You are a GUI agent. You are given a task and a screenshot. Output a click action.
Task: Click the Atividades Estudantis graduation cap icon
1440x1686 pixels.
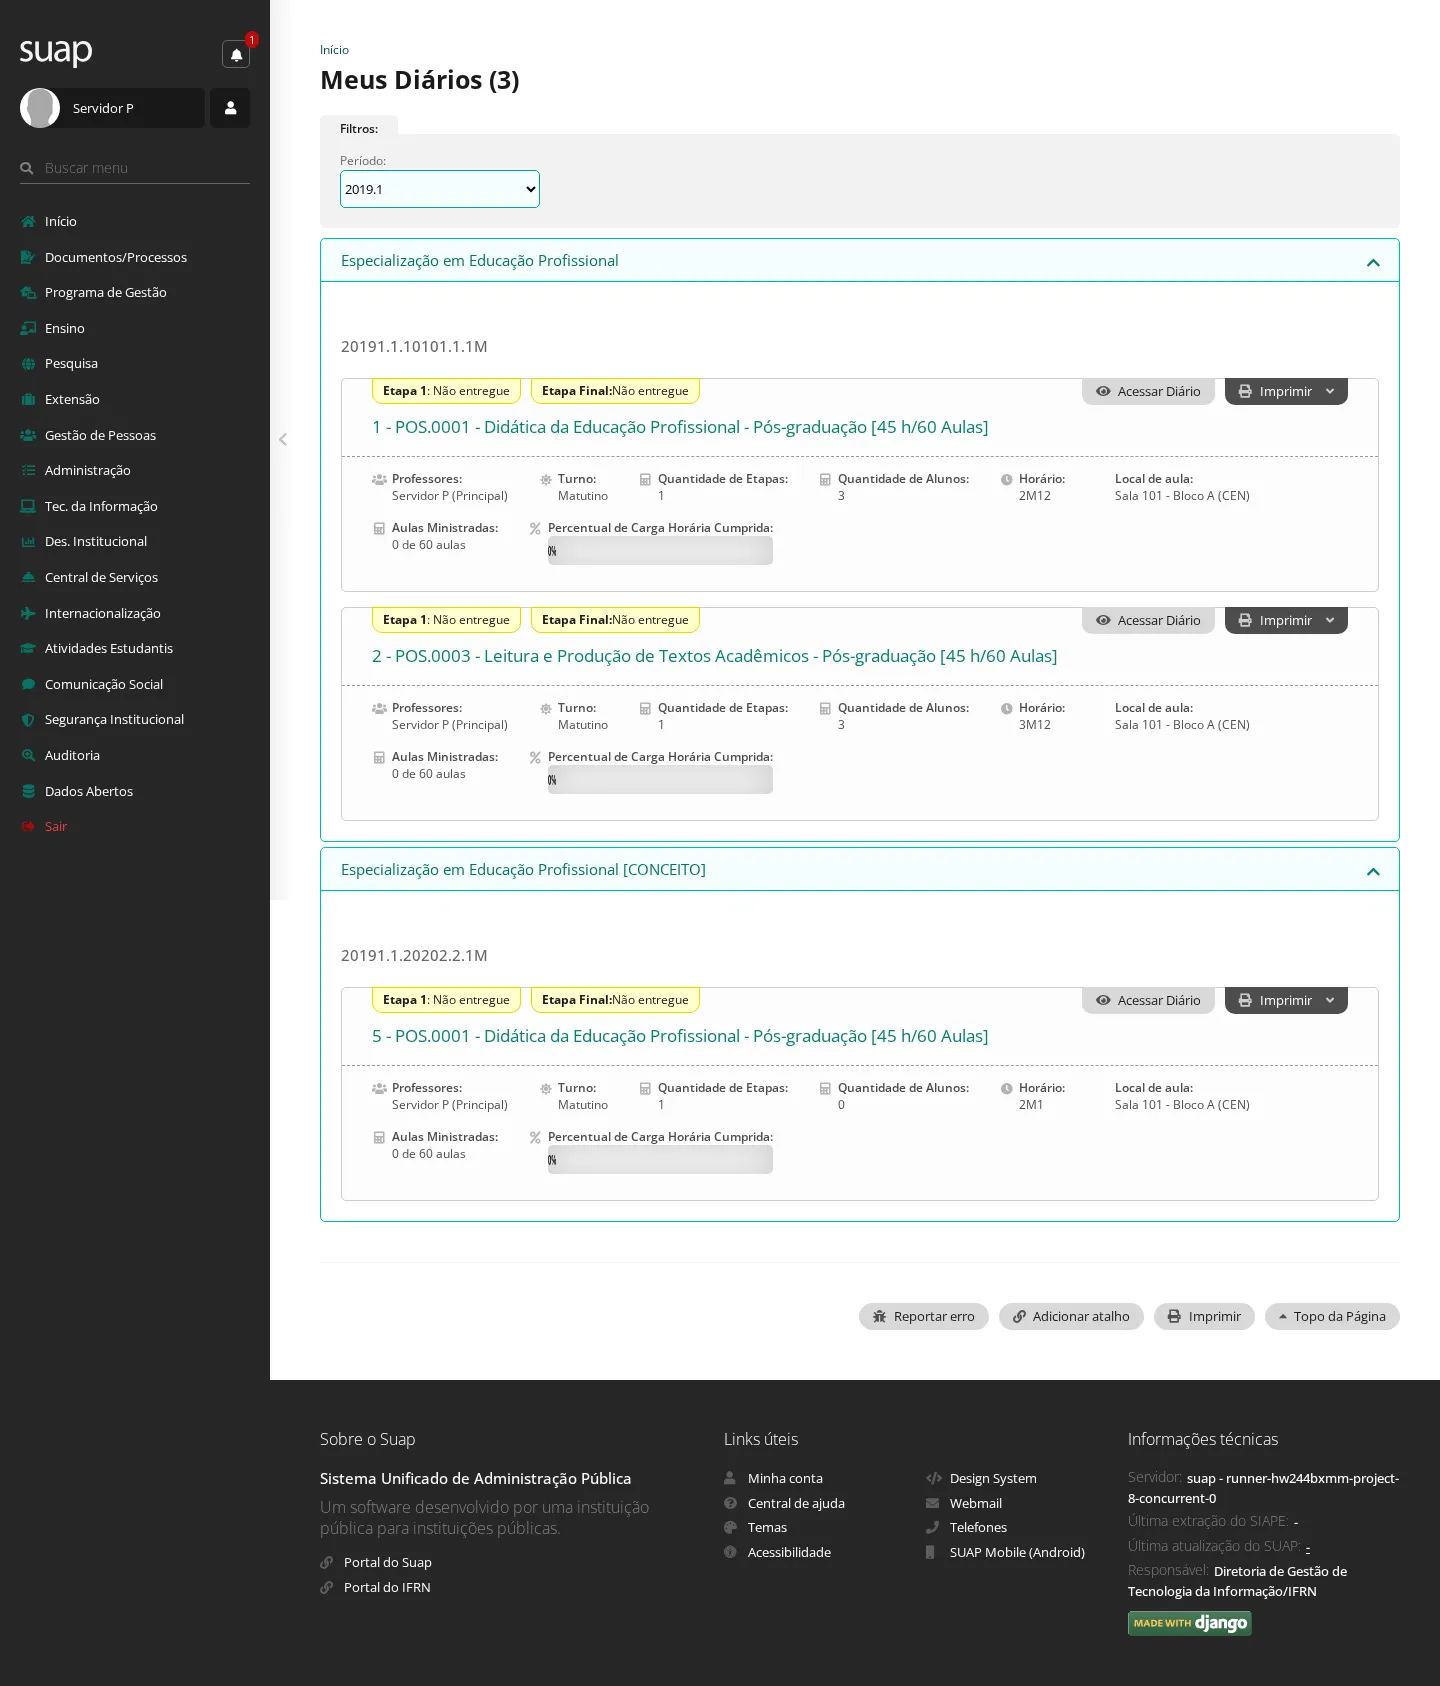[28, 648]
